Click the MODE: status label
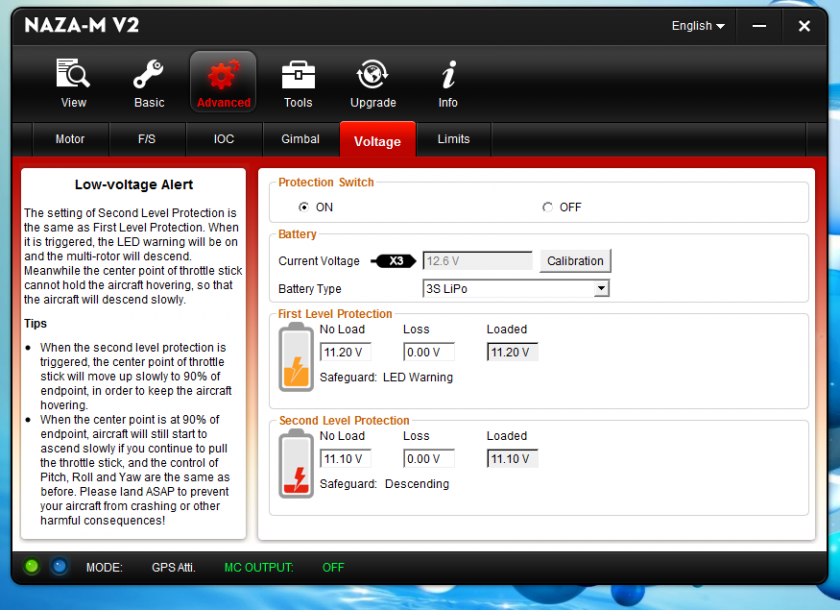This screenshot has height=610, width=840. 104,567
